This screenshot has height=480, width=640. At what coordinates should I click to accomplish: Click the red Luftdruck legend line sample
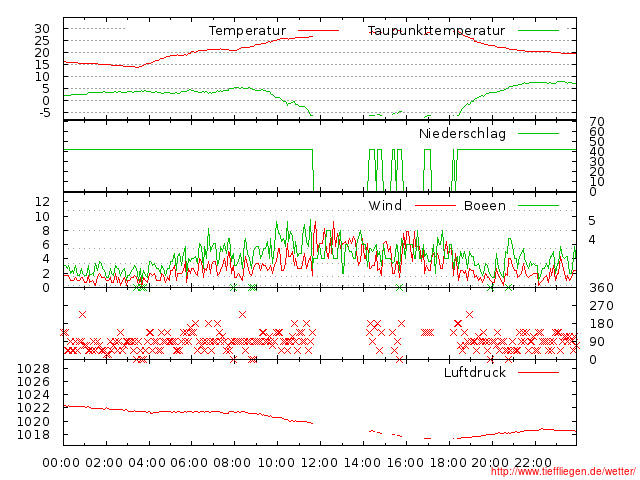coord(538,372)
